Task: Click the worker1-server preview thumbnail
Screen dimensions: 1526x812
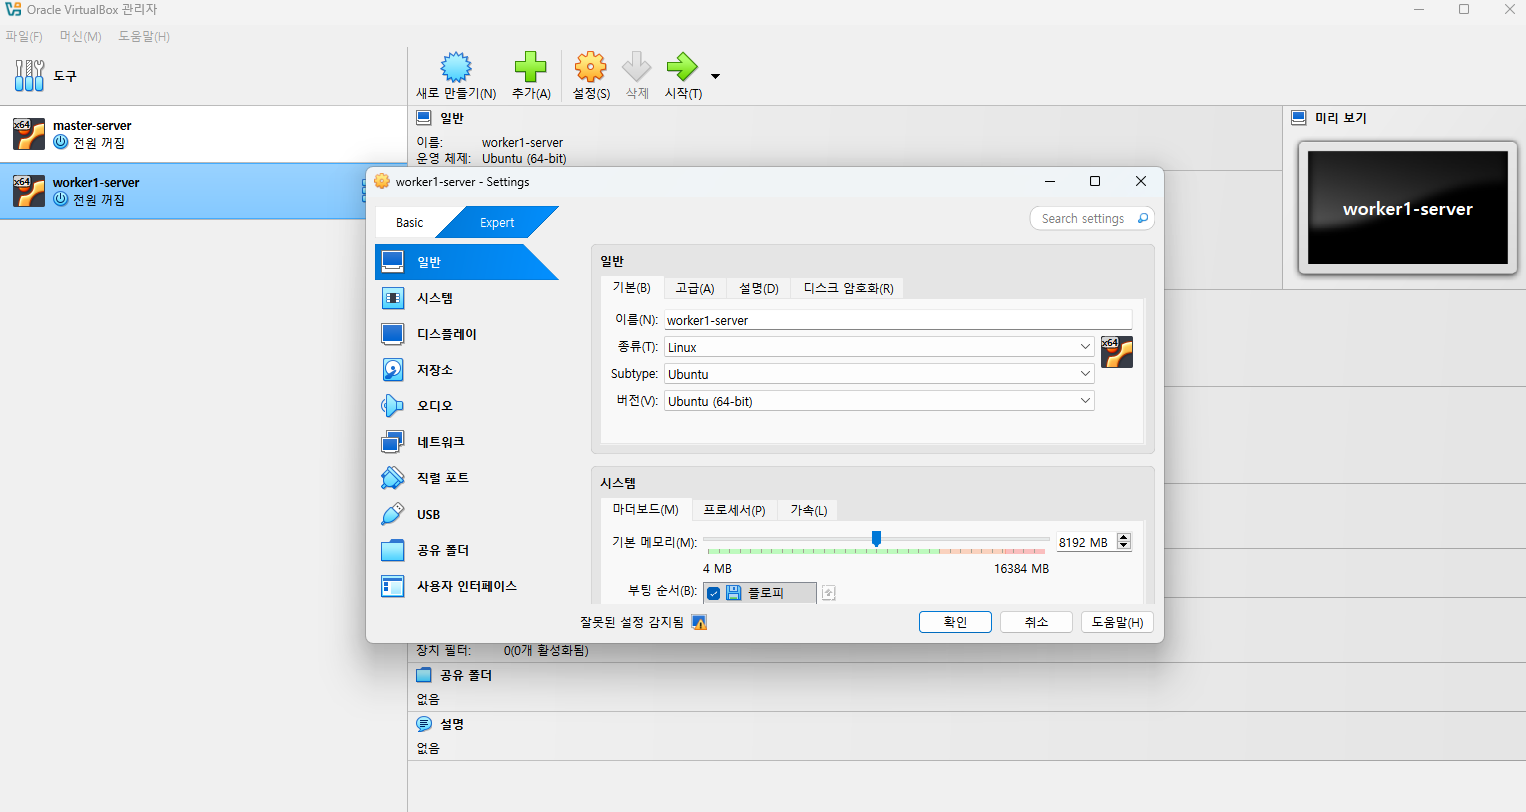Action: [1407, 208]
